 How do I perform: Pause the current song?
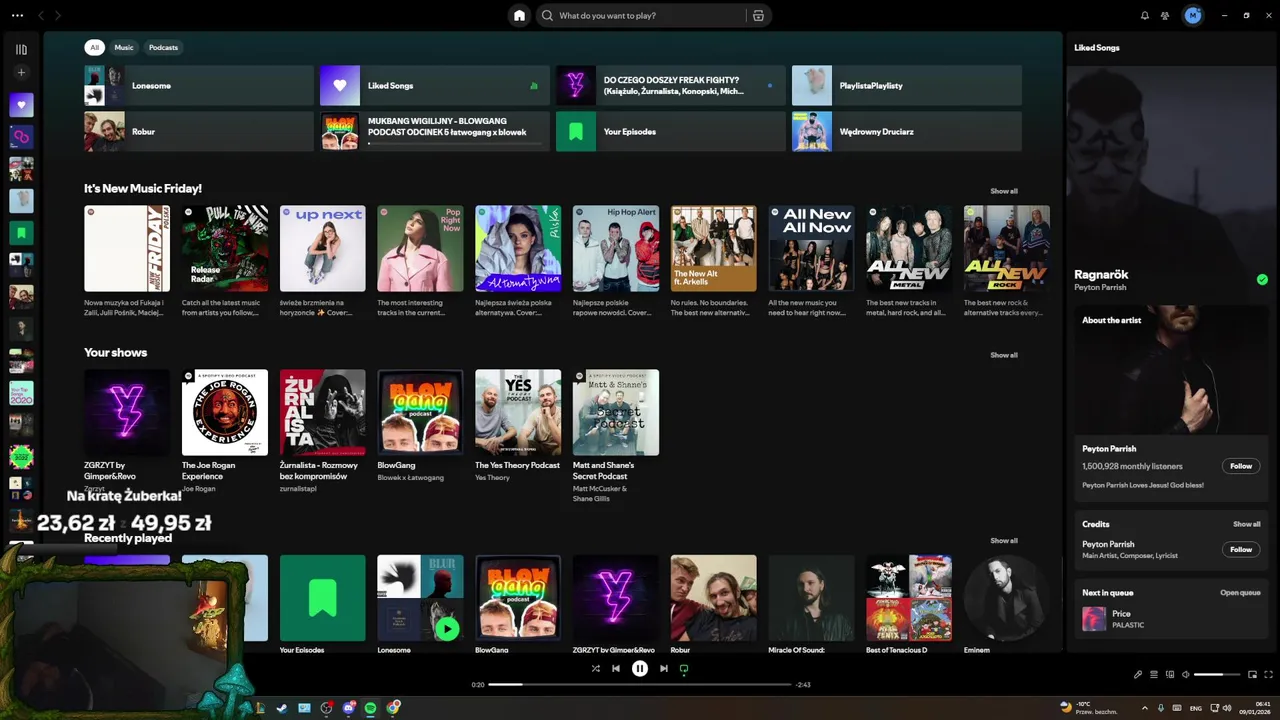pyautogui.click(x=640, y=668)
